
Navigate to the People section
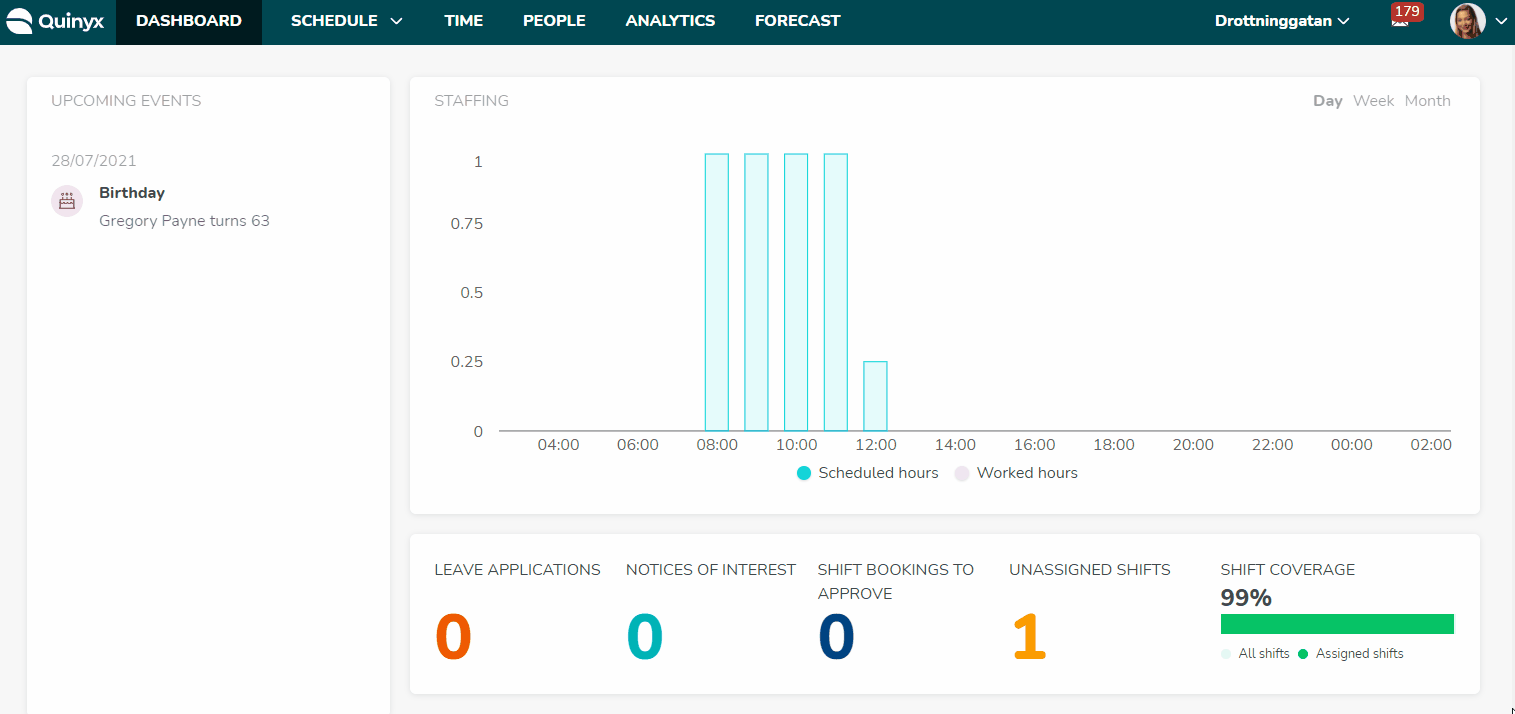554,21
